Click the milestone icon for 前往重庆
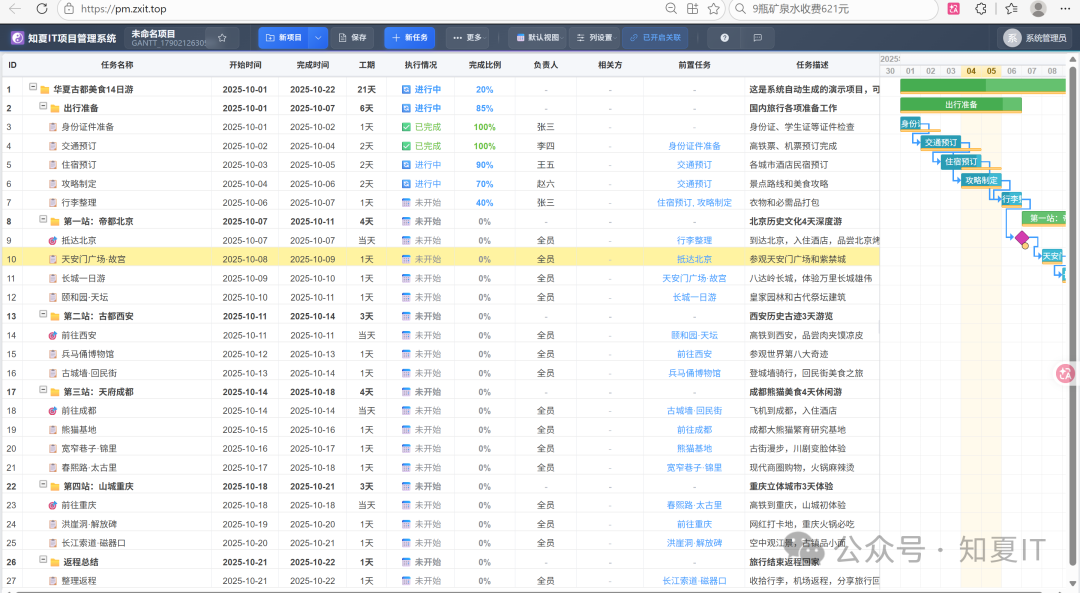Viewport: 1080px width, 593px height. [53, 505]
